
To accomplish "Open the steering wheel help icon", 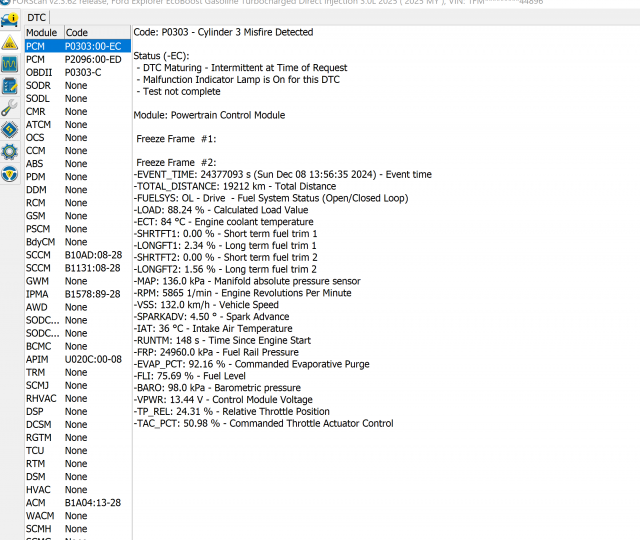I will pos(10,173).
